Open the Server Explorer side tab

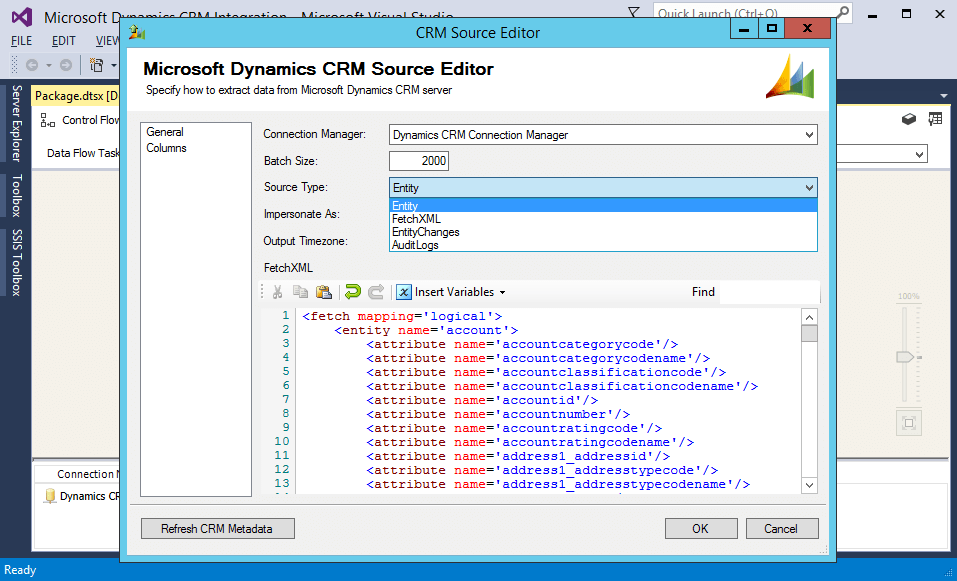(16, 123)
